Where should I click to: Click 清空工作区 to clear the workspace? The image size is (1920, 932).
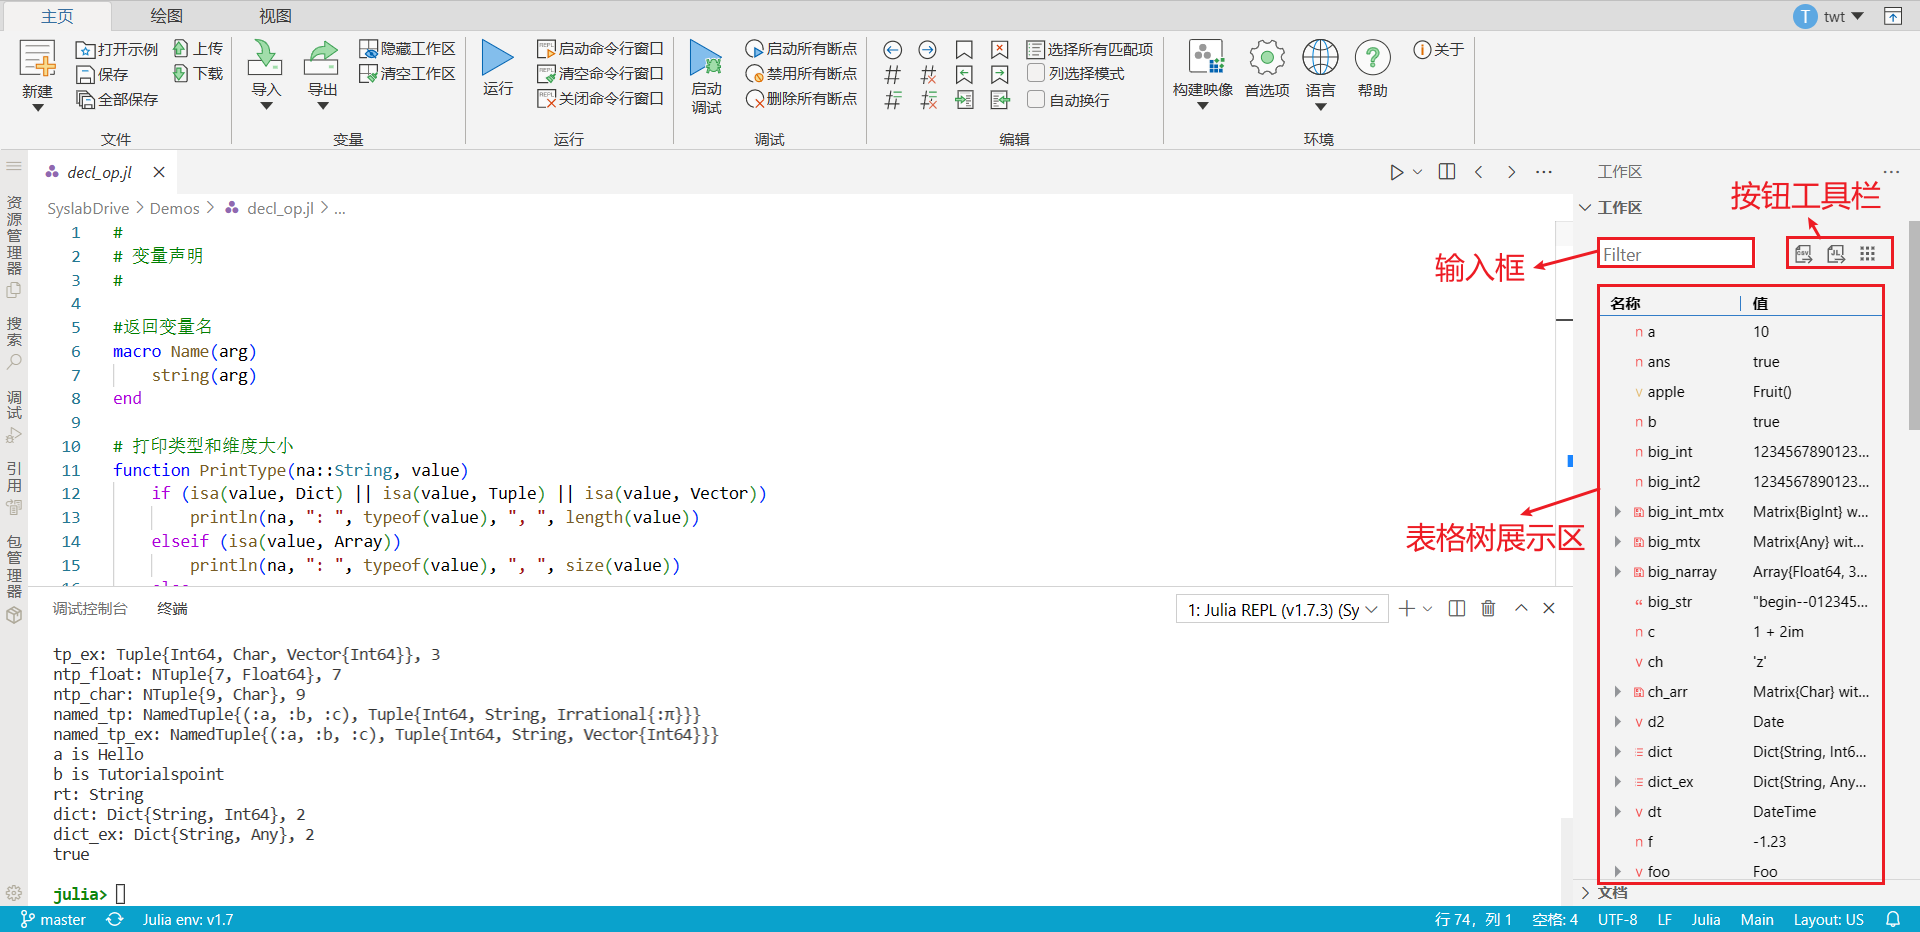(408, 74)
